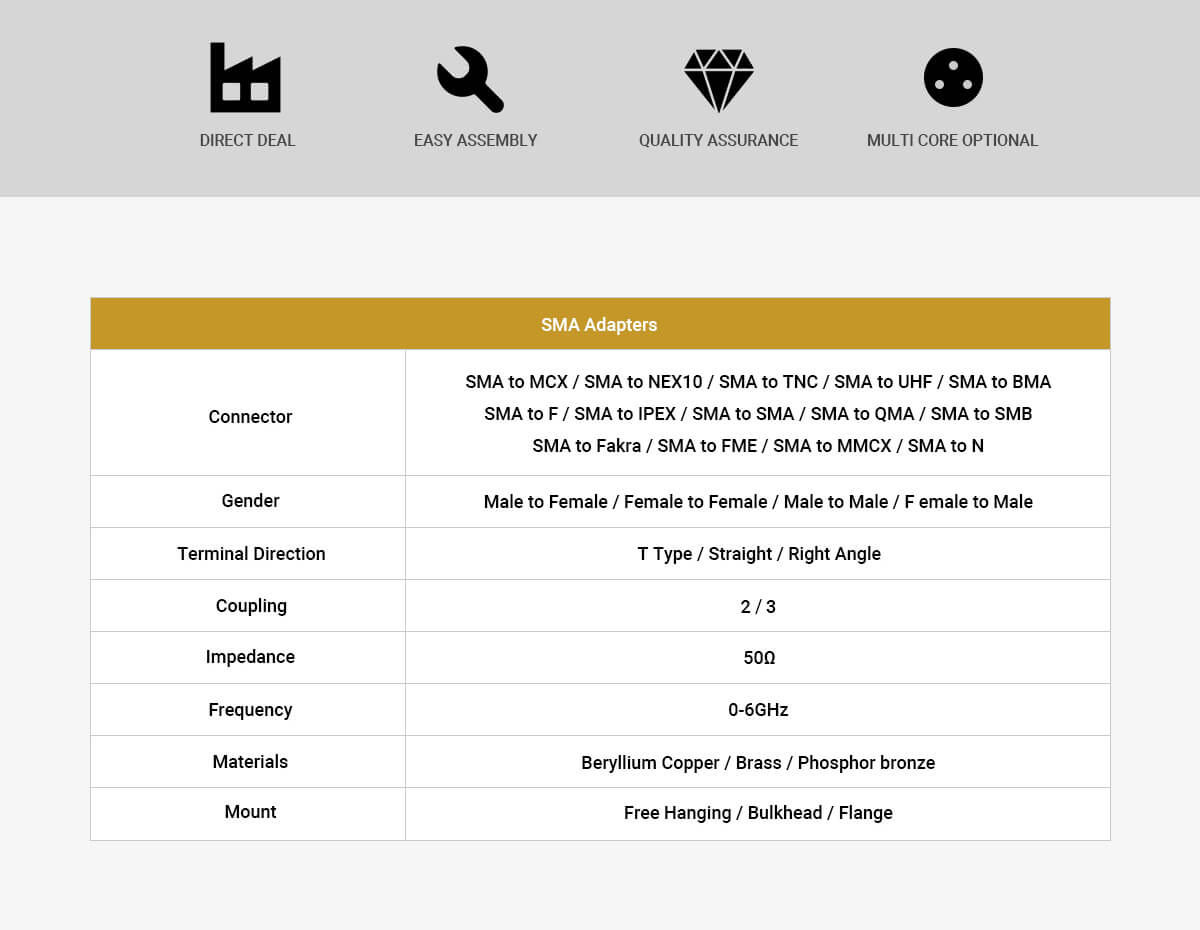This screenshot has width=1200, height=930.
Task: Click the factory icon above Direct Deal
Action: [245, 78]
